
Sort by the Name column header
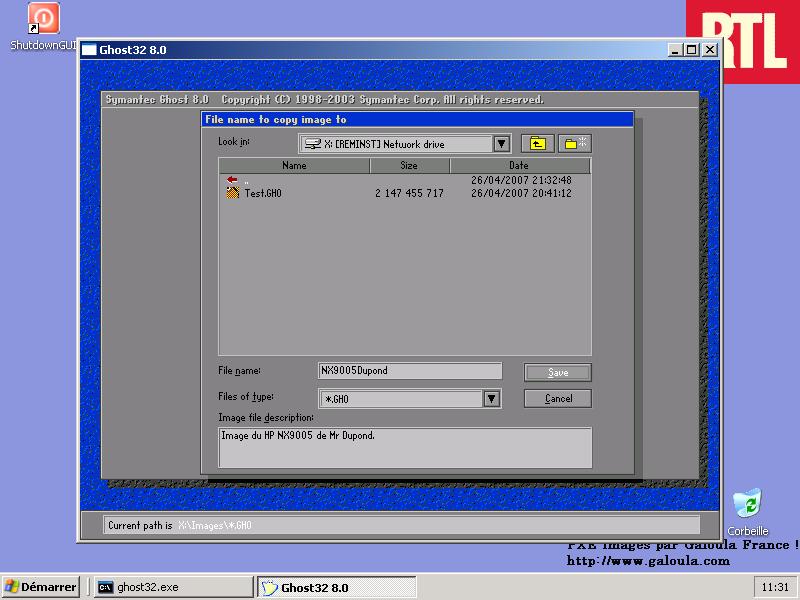294,166
